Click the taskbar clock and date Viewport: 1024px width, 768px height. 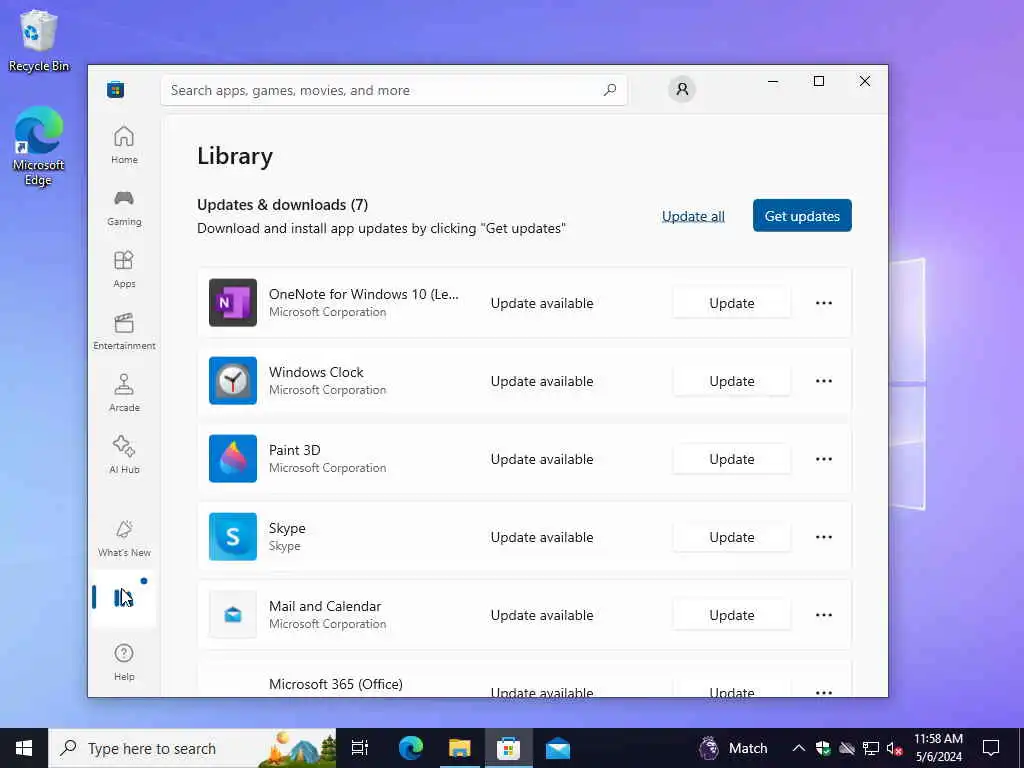tap(938, 748)
